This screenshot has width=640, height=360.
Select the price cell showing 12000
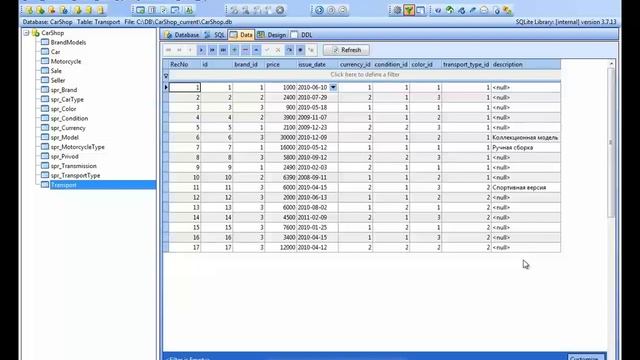[x=280, y=247]
